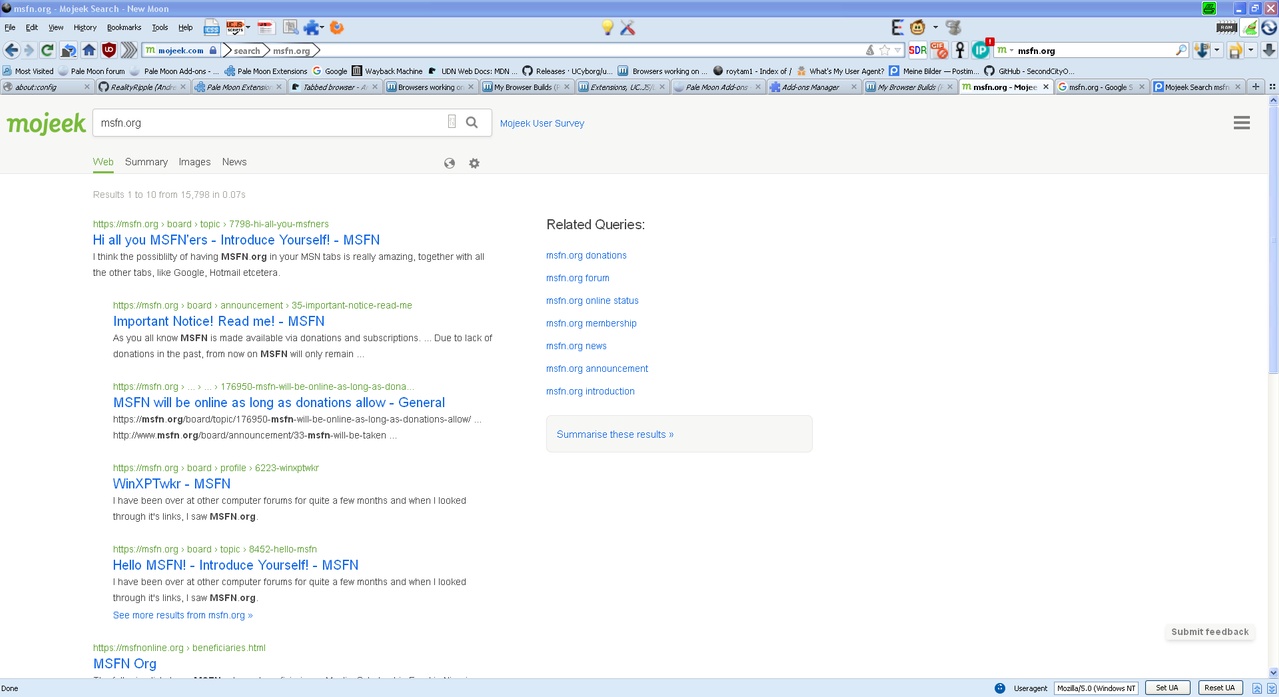Select the News search tab
This screenshot has width=1279, height=697.
click(234, 162)
